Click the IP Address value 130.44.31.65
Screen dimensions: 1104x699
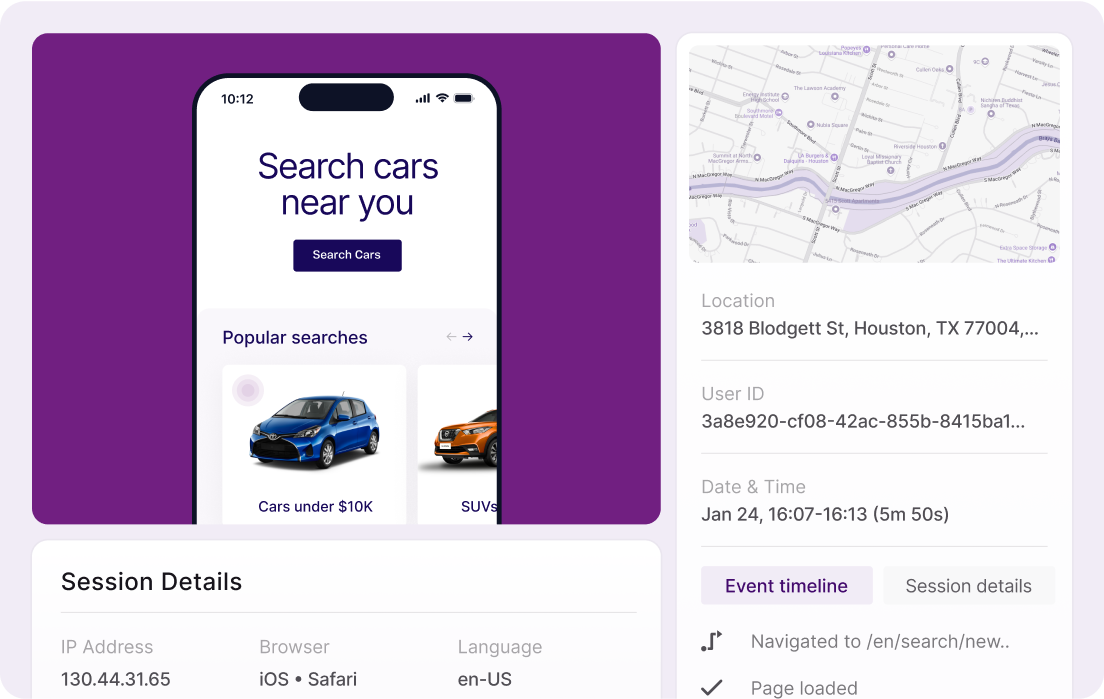point(115,679)
